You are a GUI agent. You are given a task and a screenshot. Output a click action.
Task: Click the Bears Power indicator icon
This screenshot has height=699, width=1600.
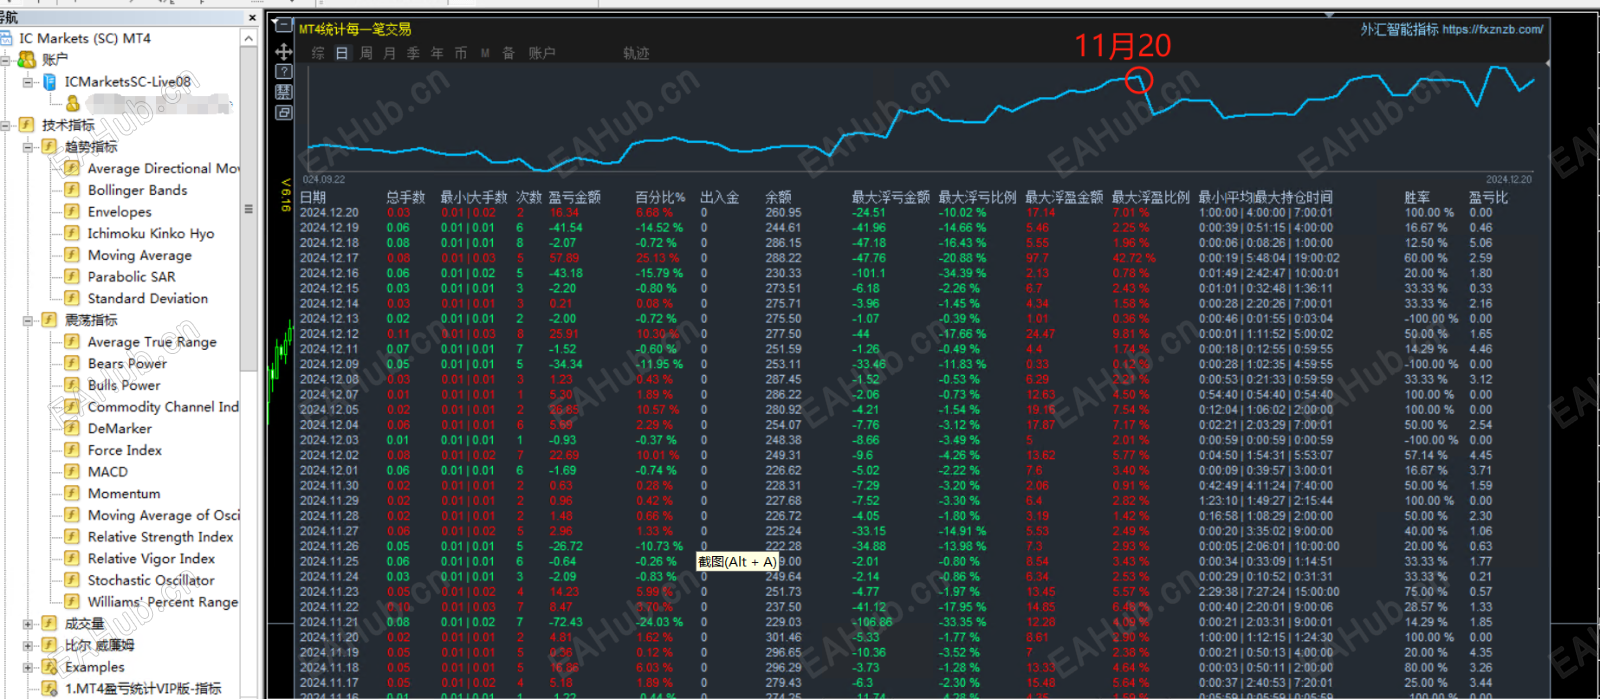pos(72,363)
